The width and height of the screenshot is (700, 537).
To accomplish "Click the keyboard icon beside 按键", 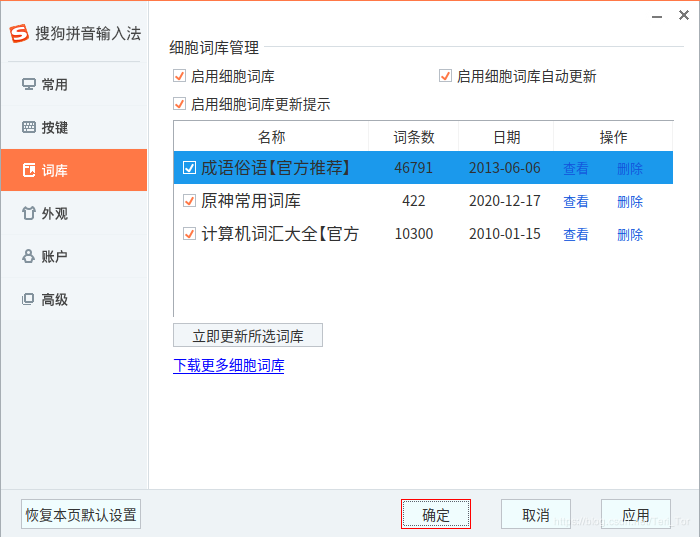I will (x=29, y=127).
